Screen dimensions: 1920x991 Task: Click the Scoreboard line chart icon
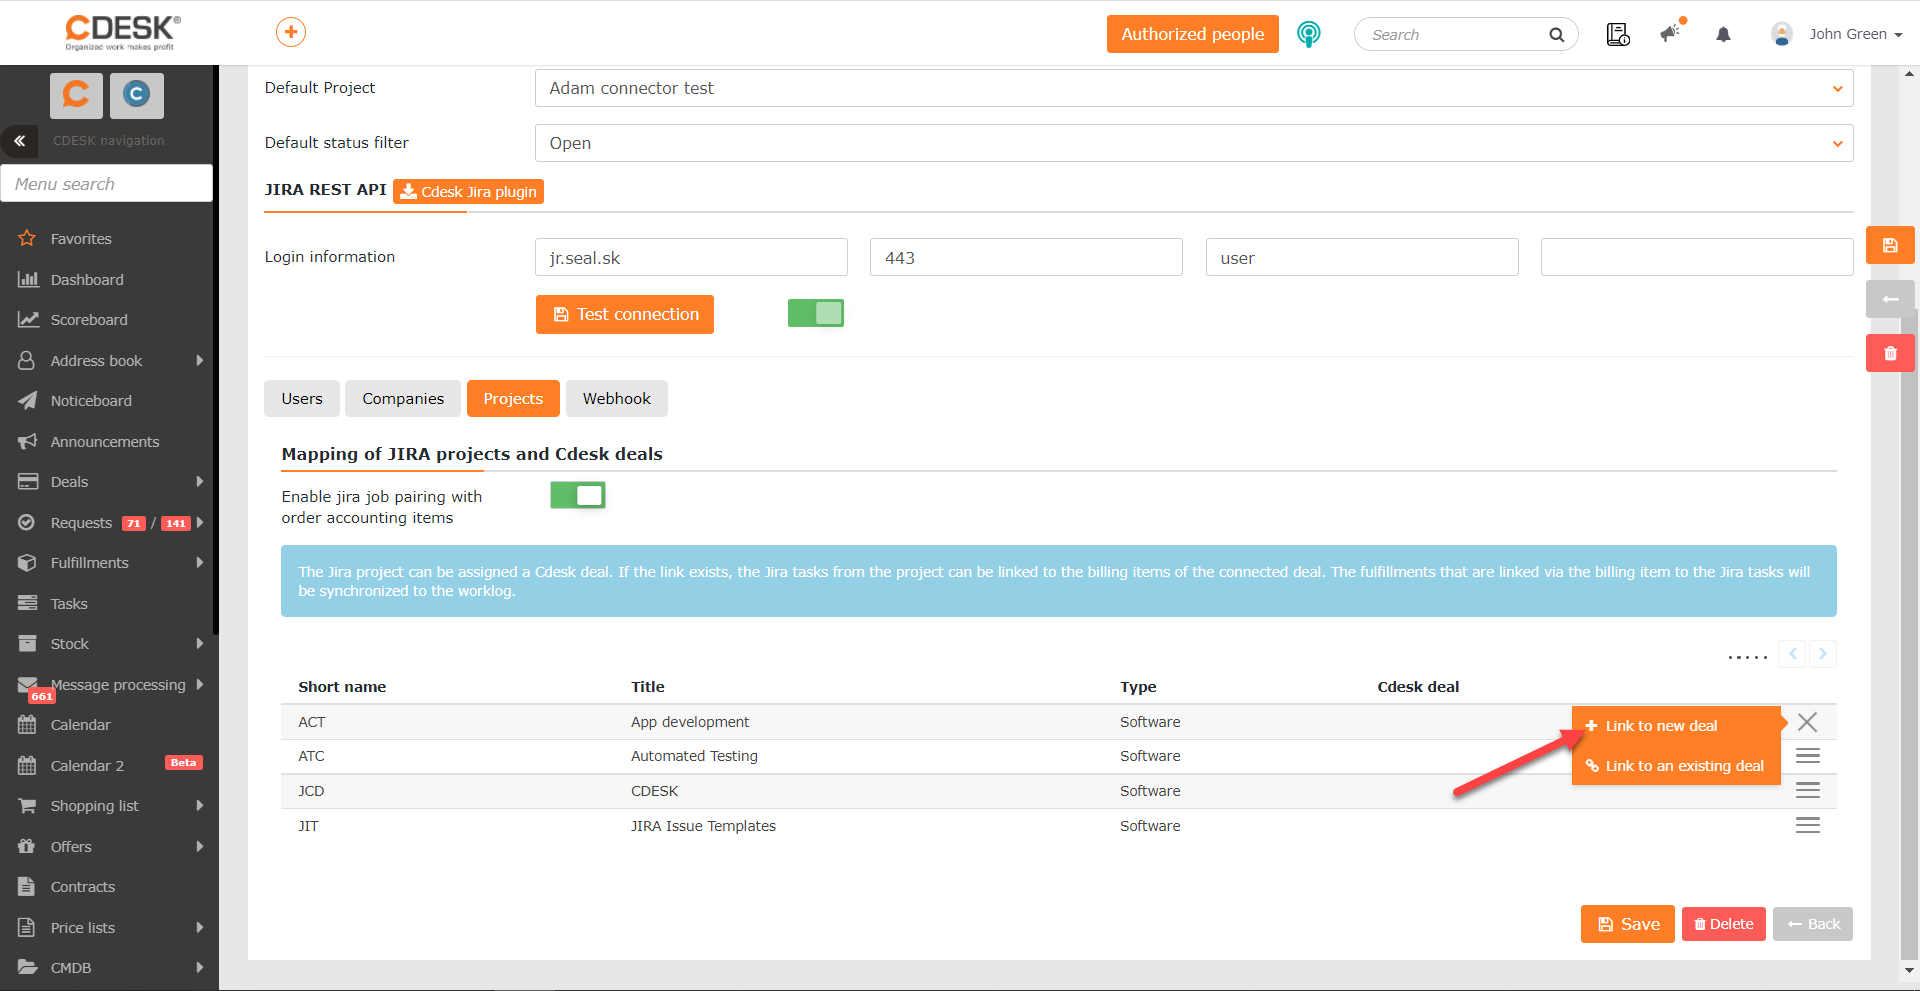pos(27,320)
